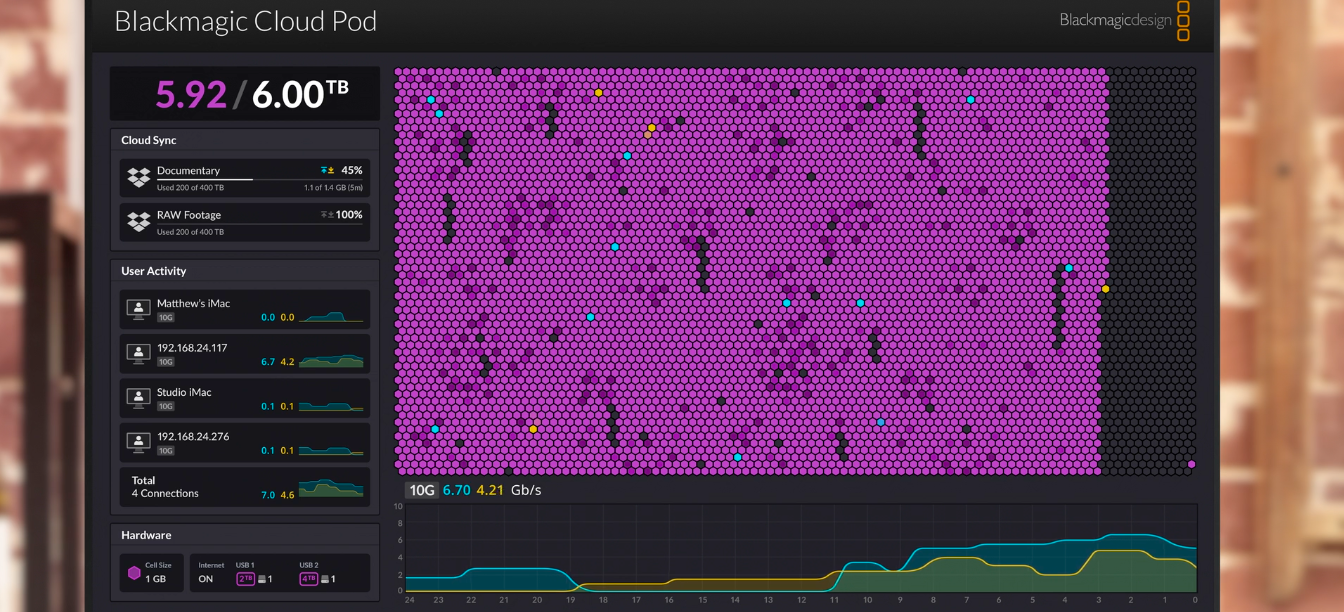Image resolution: width=1344 pixels, height=612 pixels.
Task: Click the Dropbox icon for Documentary
Action: pyautogui.click(x=139, y=178)
